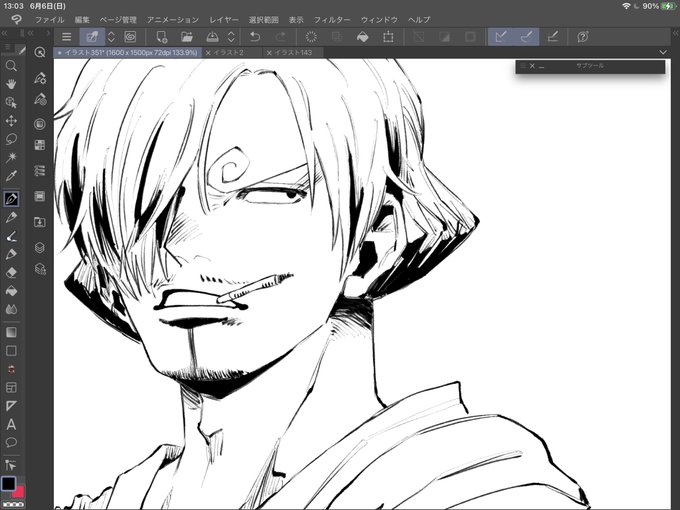Screen dimensions: 680x510
Task: Select the Text tool
Action: tap(11, 424)
